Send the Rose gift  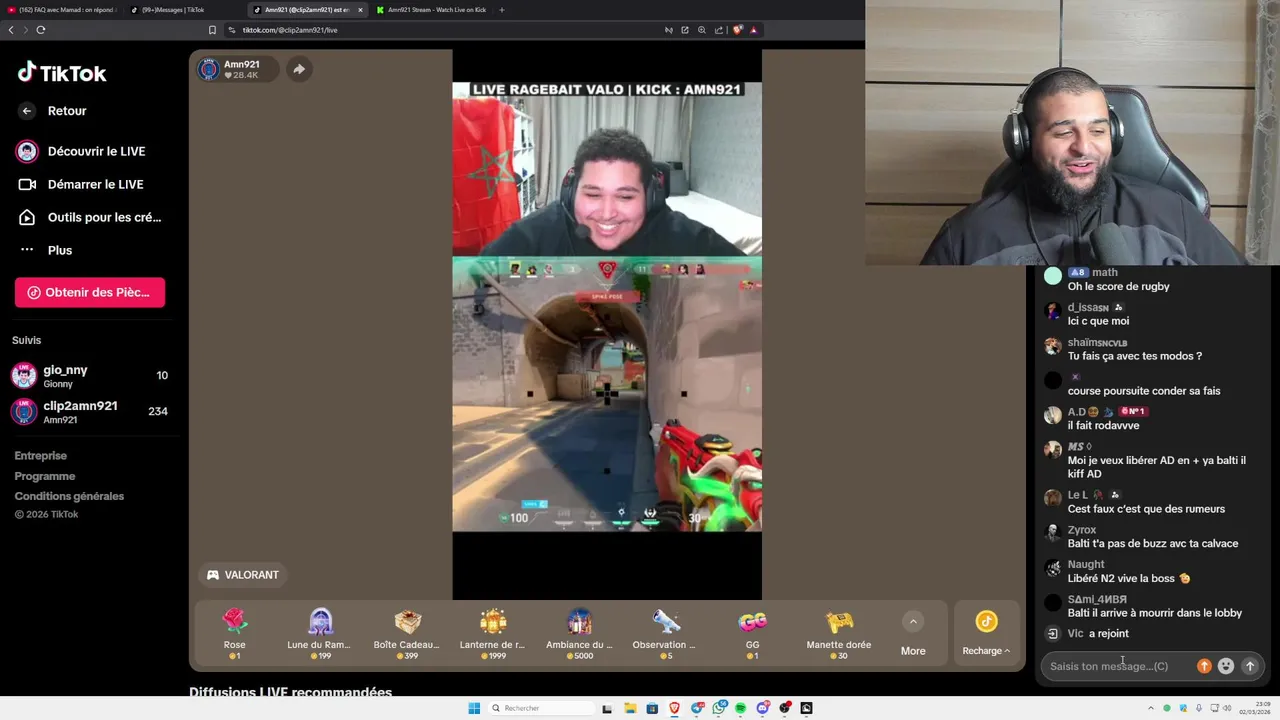[234, 633]
